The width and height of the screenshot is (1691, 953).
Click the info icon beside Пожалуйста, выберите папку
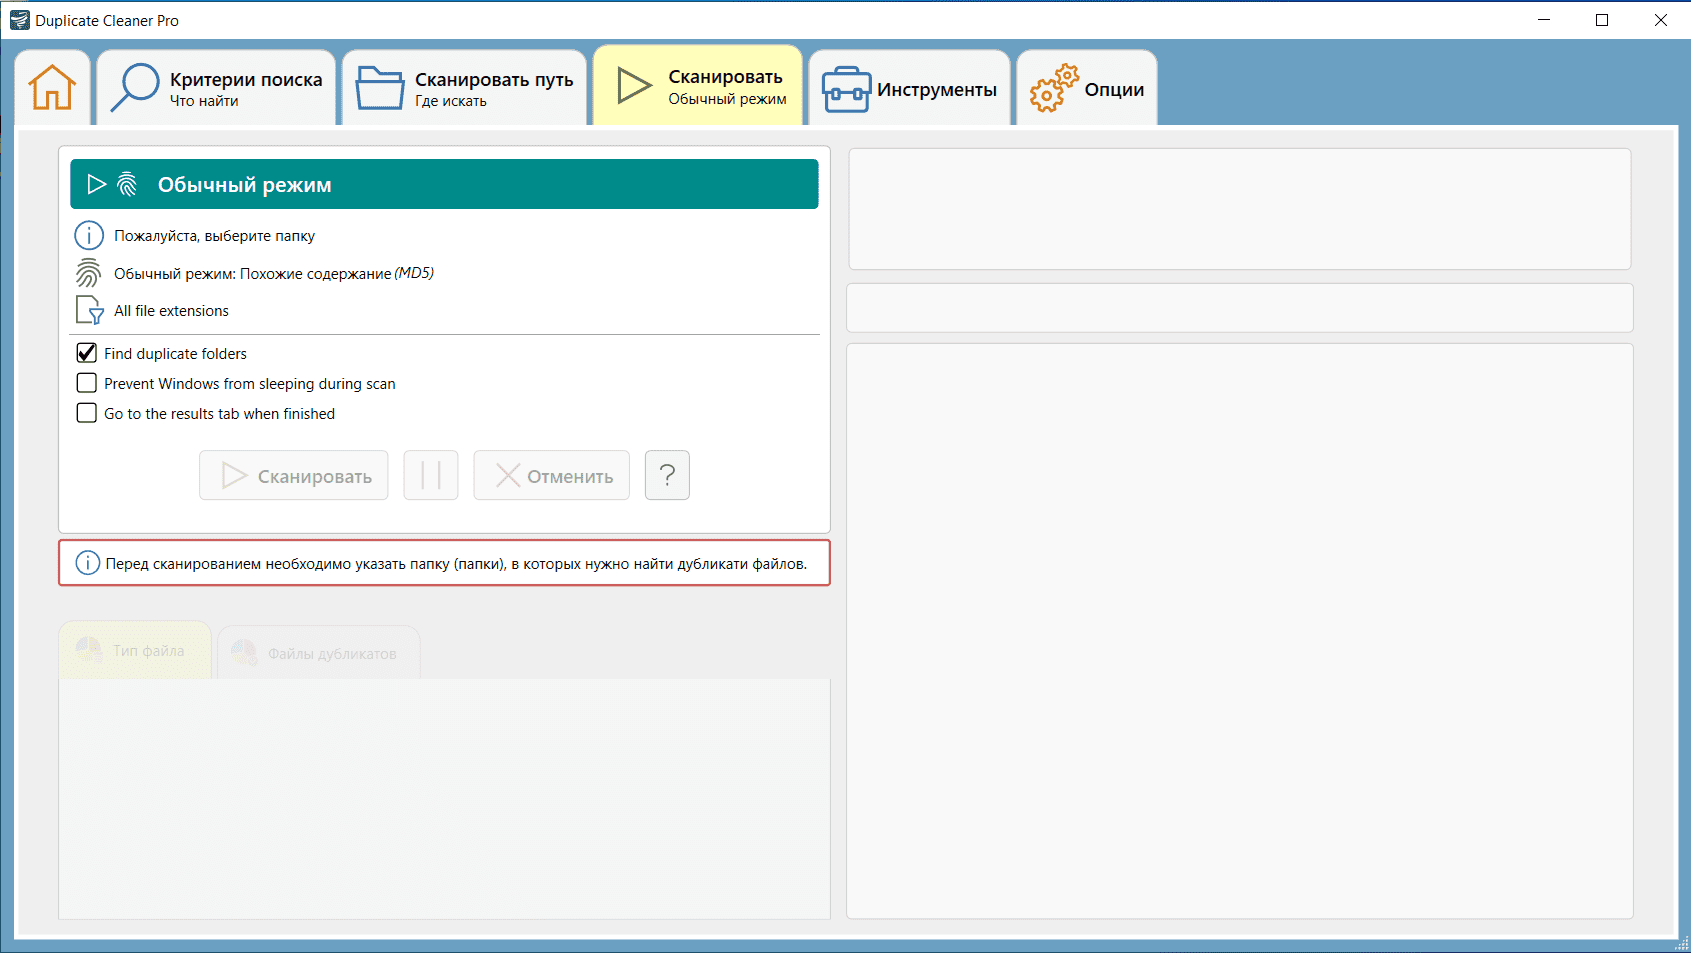pyautogui.click(x=89, y=236)
